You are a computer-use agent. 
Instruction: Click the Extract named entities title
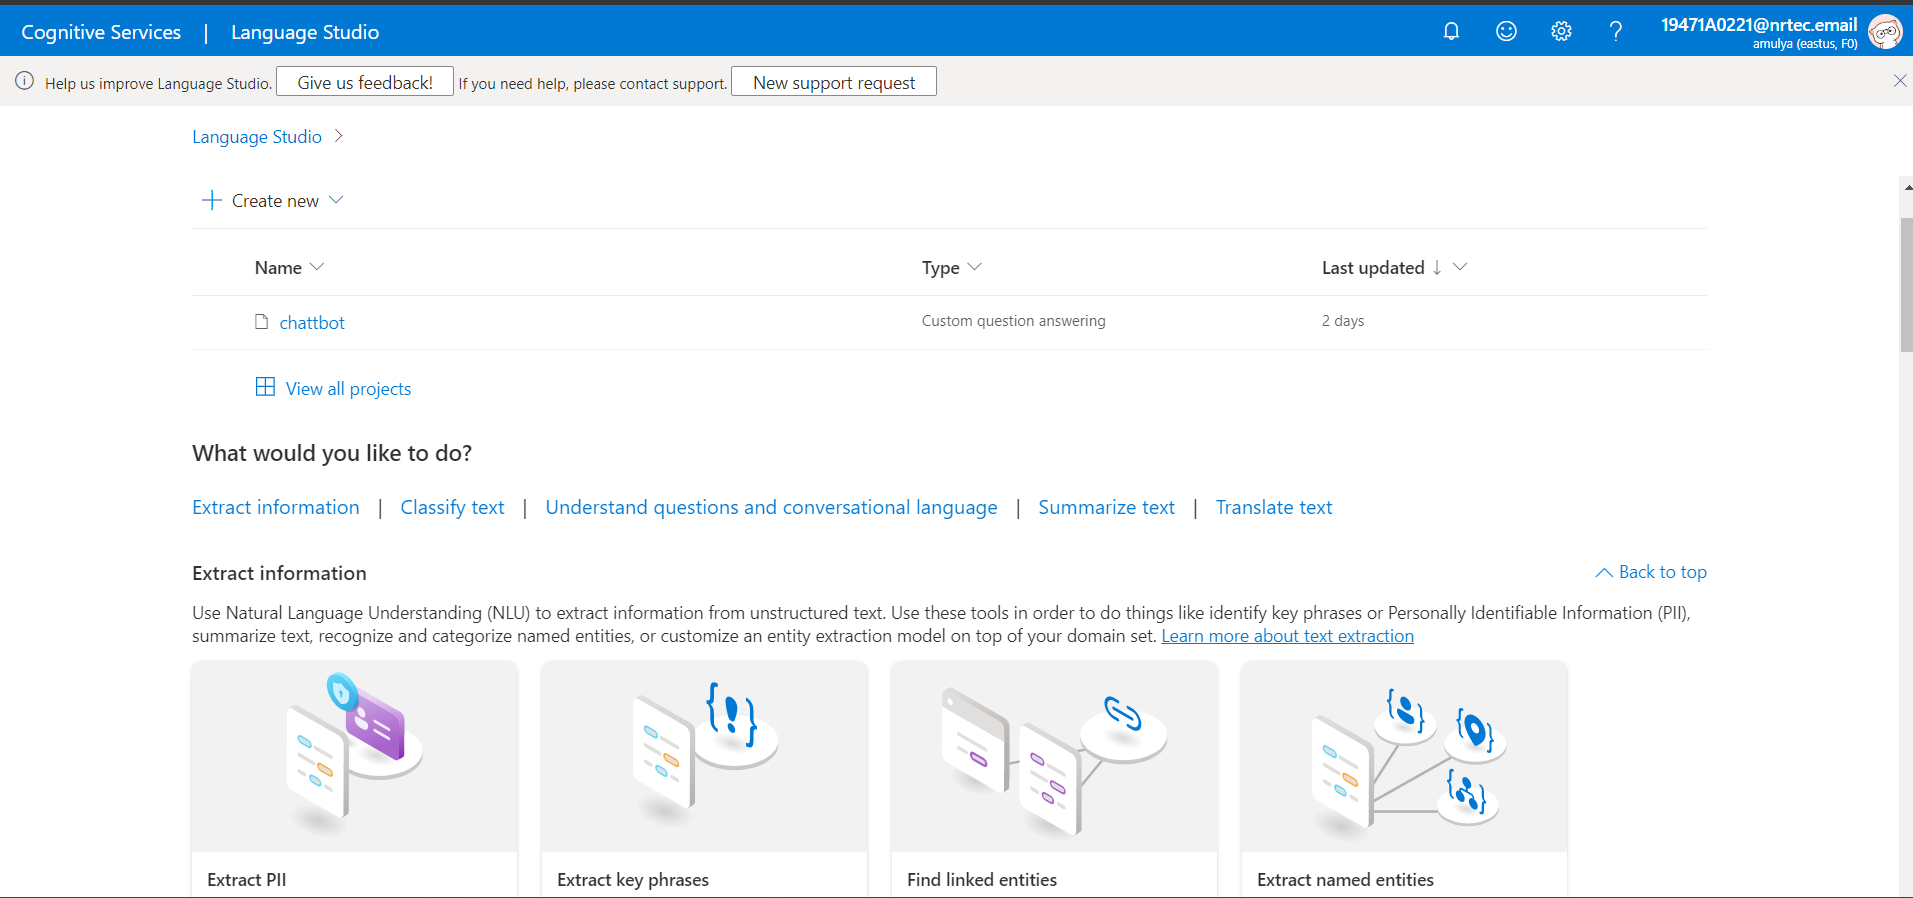[x=1345, y=880]
